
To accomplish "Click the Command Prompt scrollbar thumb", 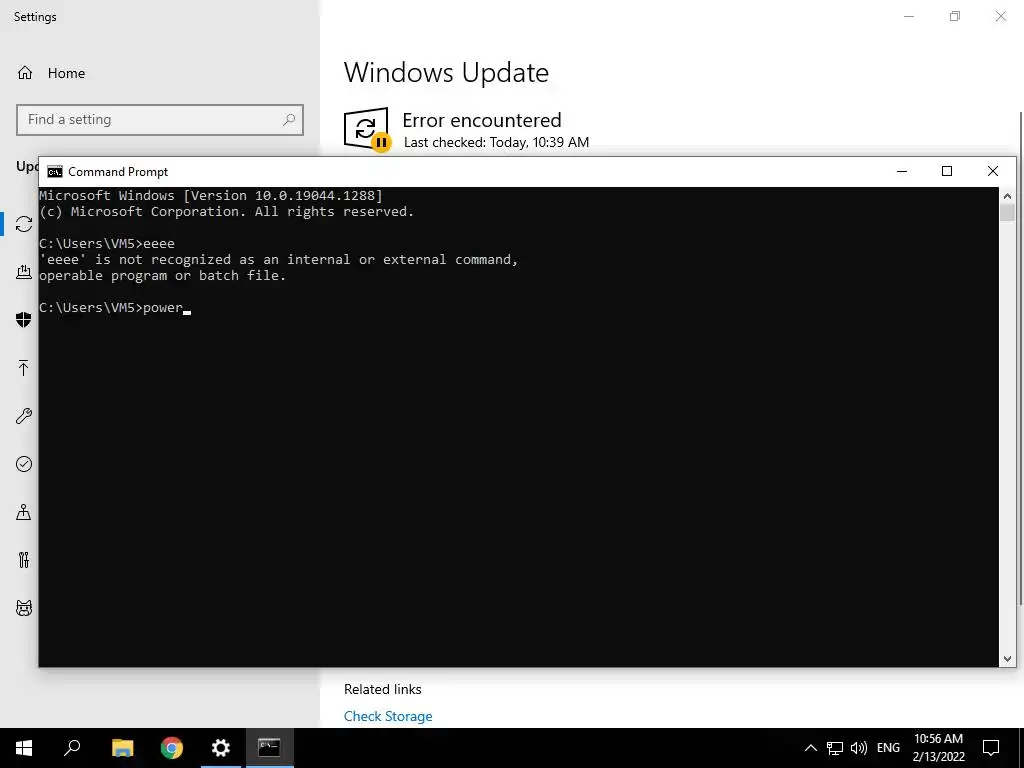I will point(1007,213).
